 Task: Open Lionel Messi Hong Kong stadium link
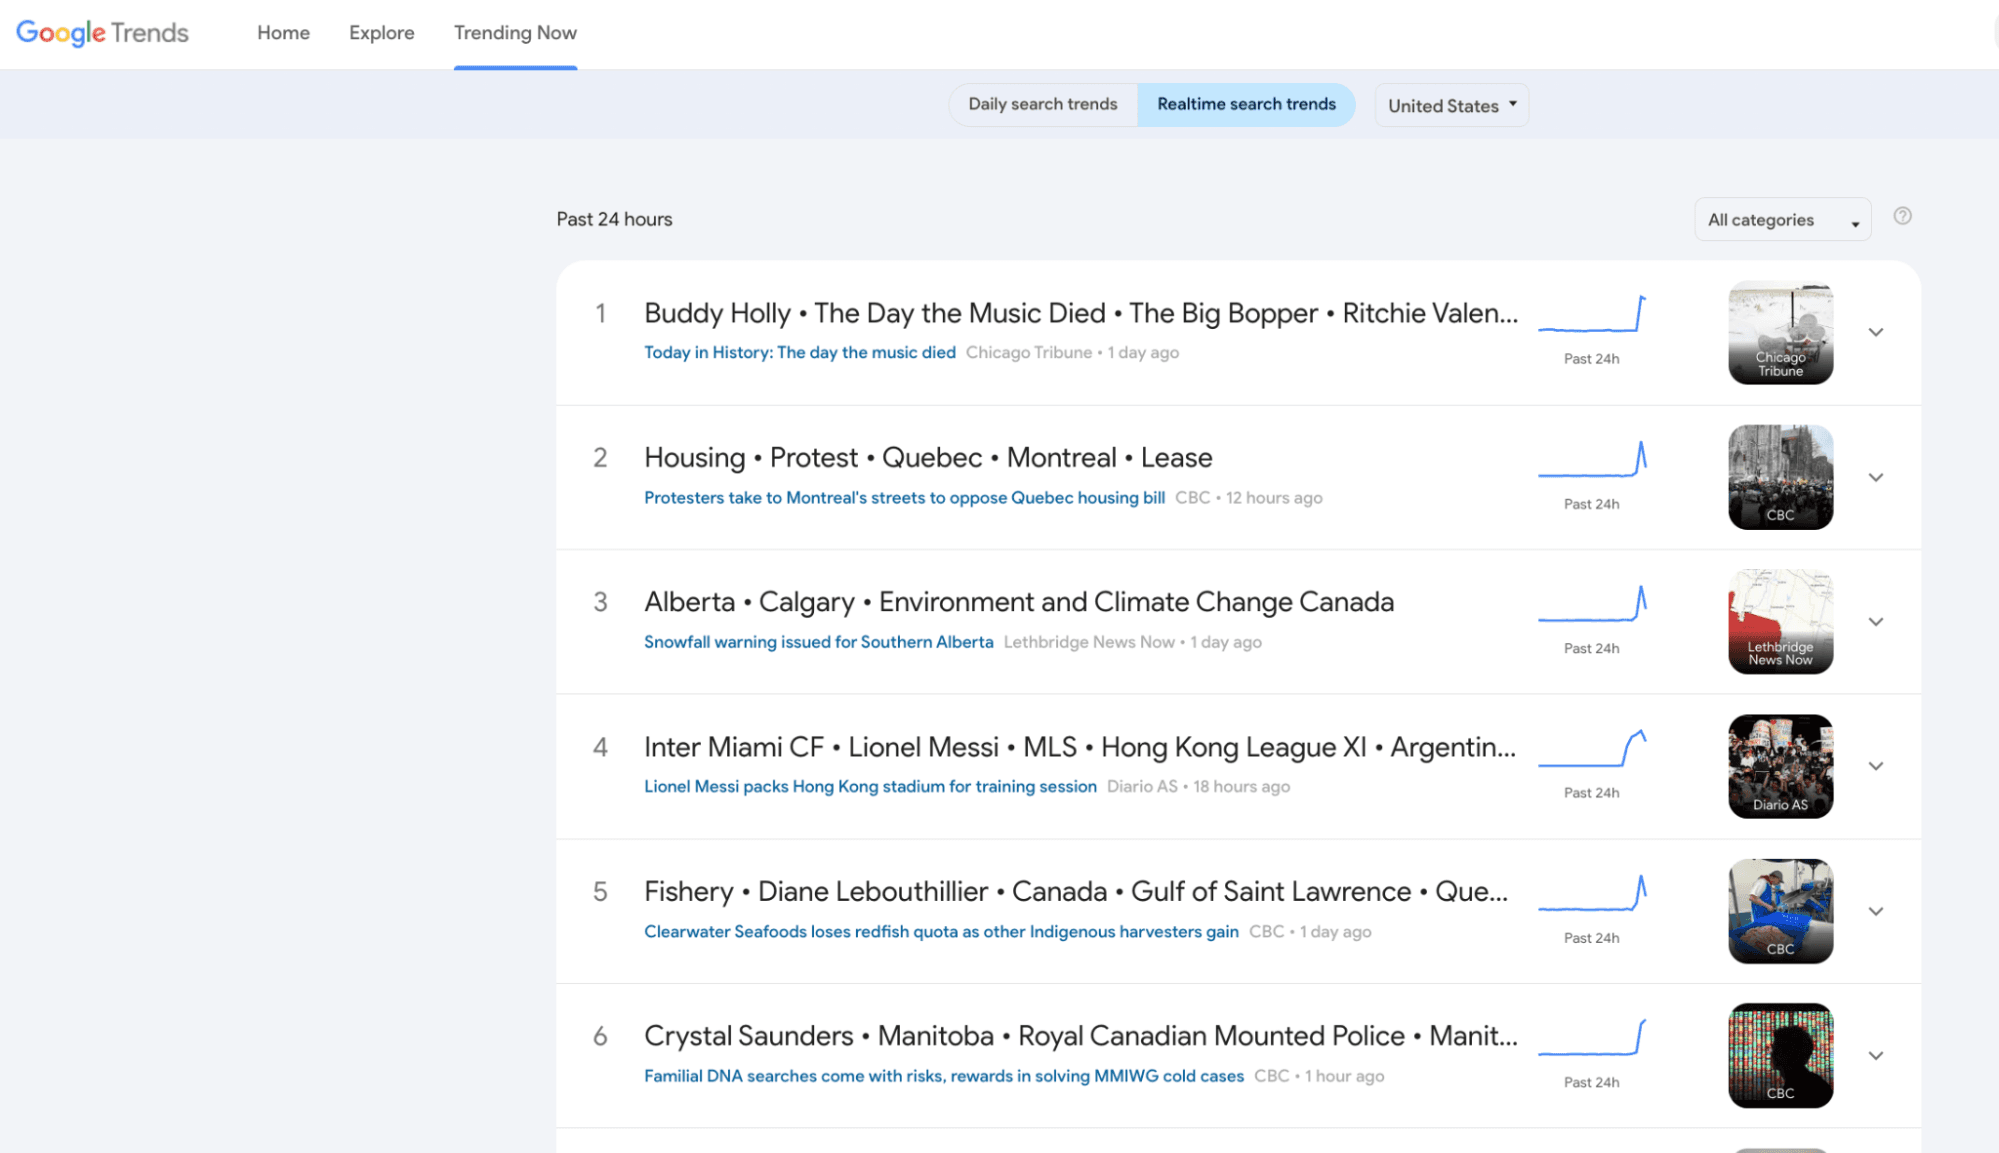tap(870, 787)
